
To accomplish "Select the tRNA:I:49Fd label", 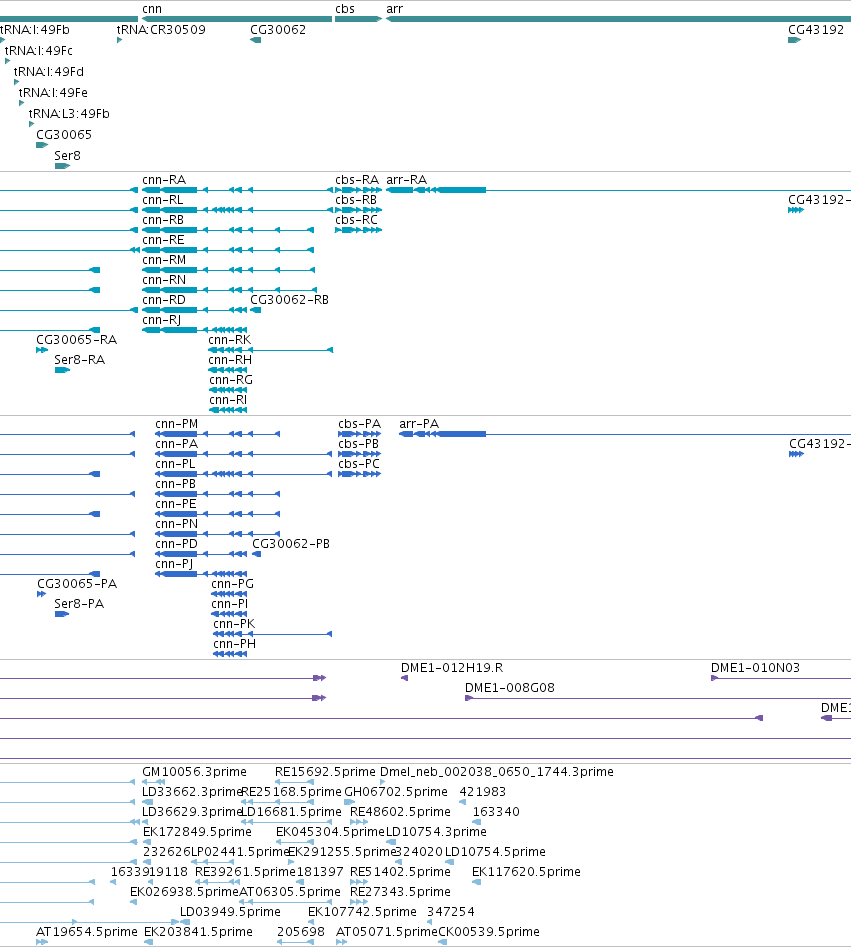I will click(49, 72).
